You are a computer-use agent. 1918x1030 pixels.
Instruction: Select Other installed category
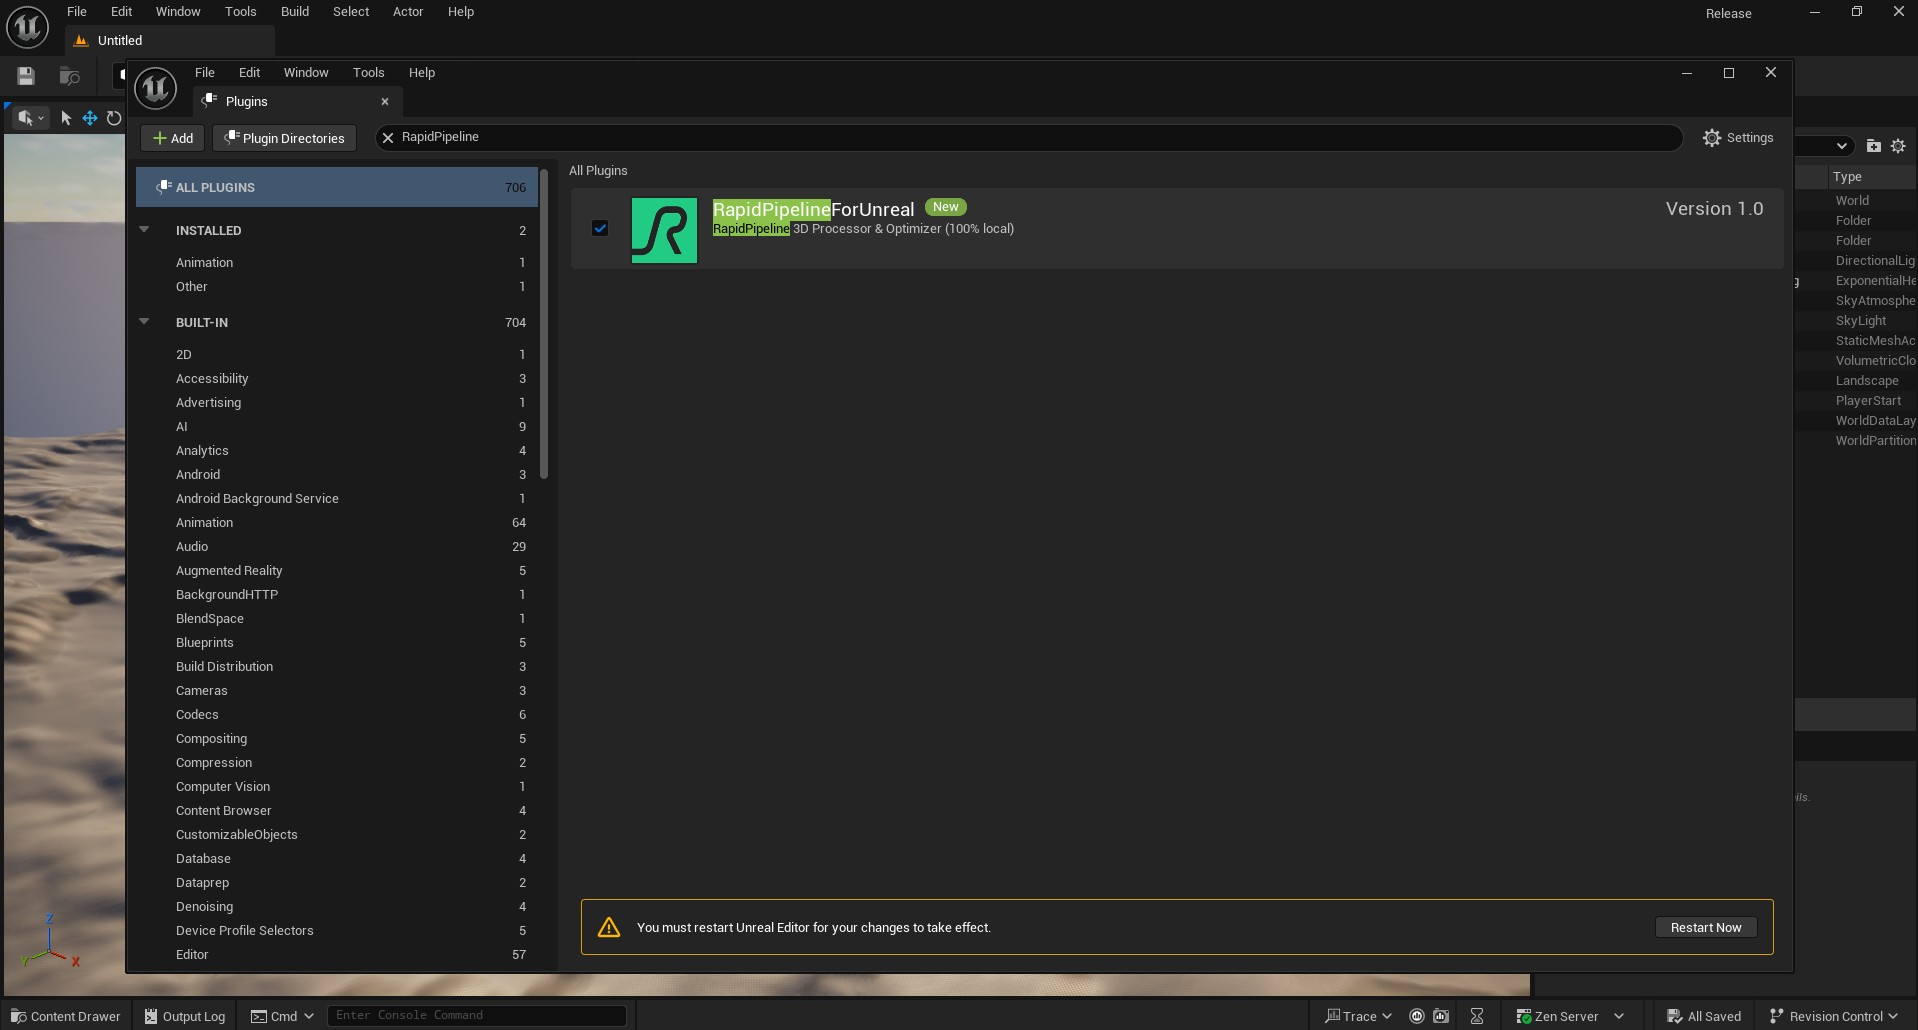[x=337, y=286]
